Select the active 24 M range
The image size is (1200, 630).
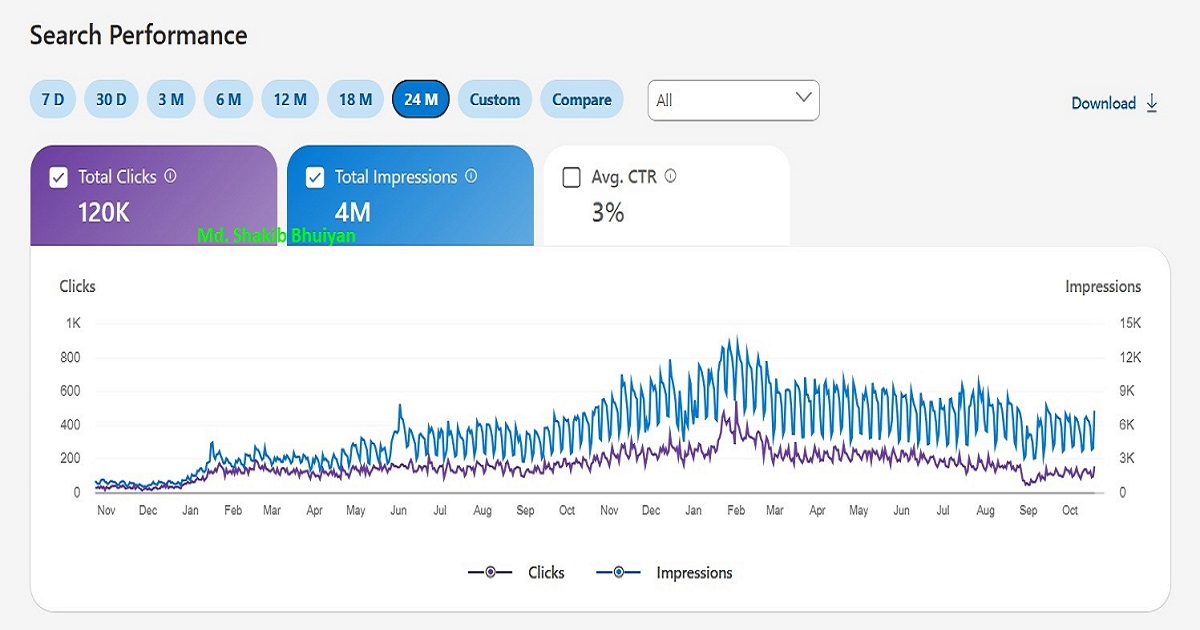421,99
